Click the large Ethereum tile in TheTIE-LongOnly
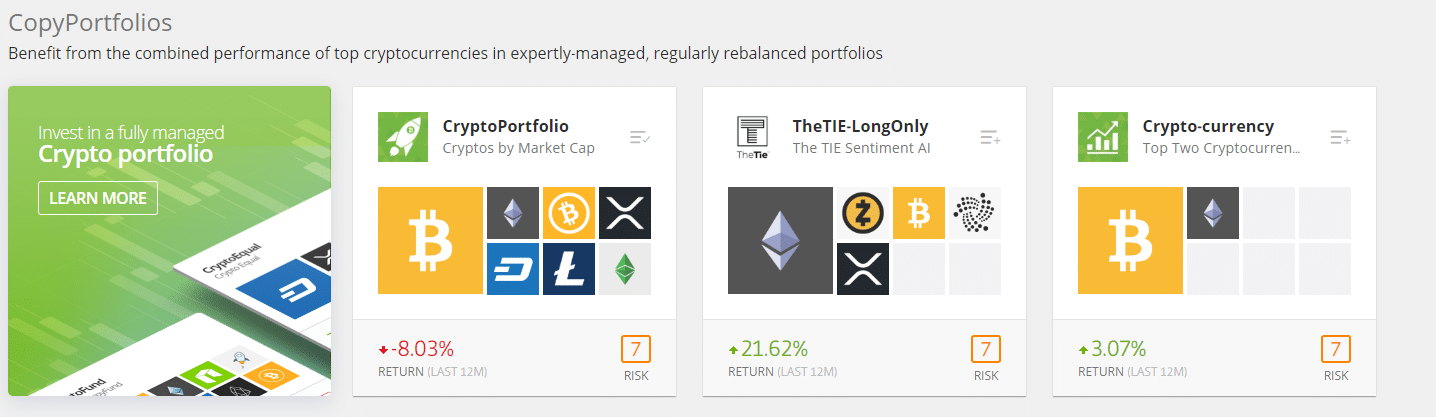Screen dimensions: 1436x417 click(x=780, y=241)
